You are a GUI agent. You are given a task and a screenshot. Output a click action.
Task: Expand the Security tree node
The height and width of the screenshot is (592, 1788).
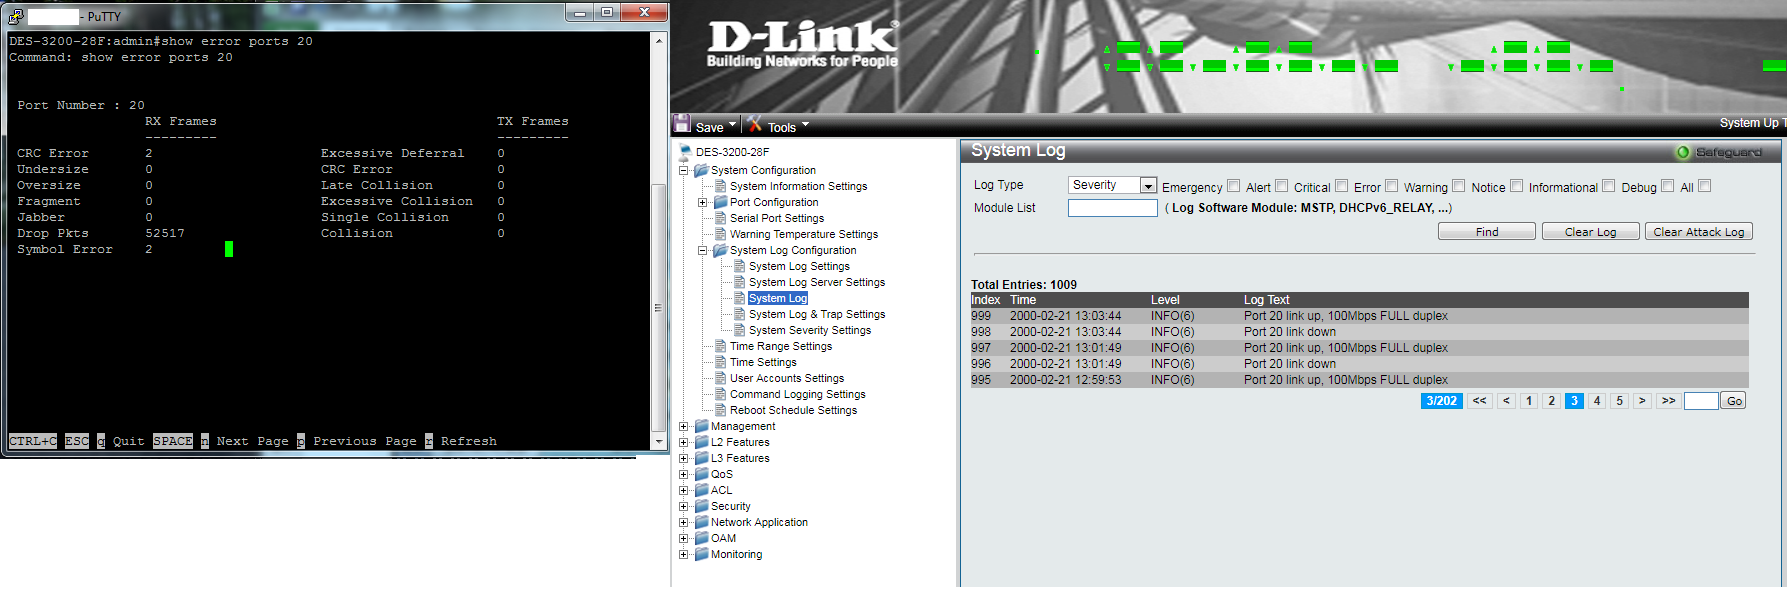684,506
